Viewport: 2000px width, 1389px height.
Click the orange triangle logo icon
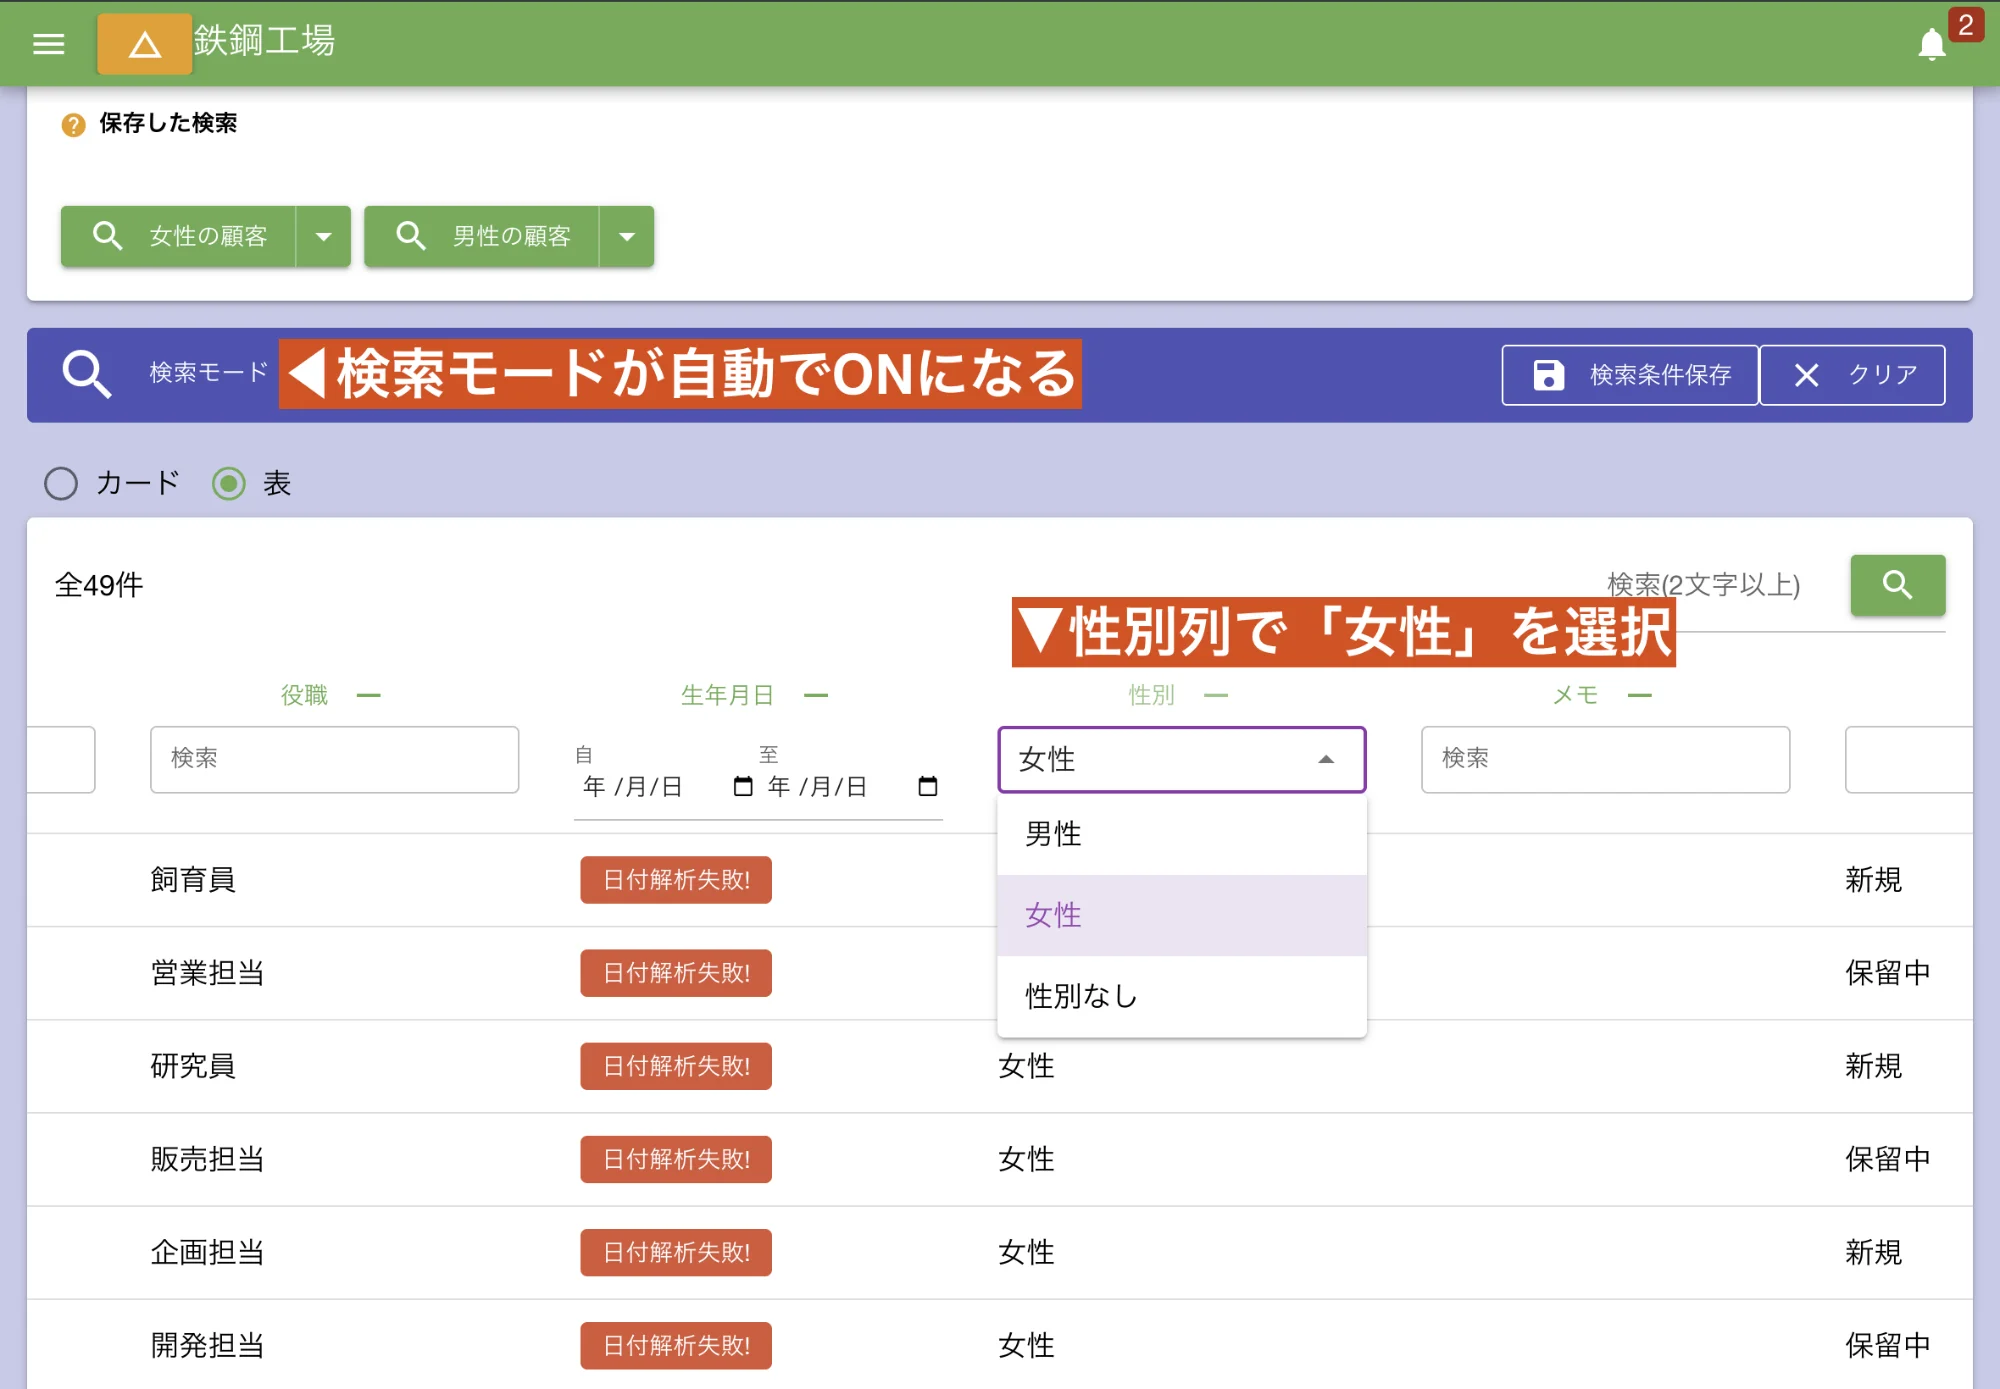pyautogui.click(x=145, y=44)
